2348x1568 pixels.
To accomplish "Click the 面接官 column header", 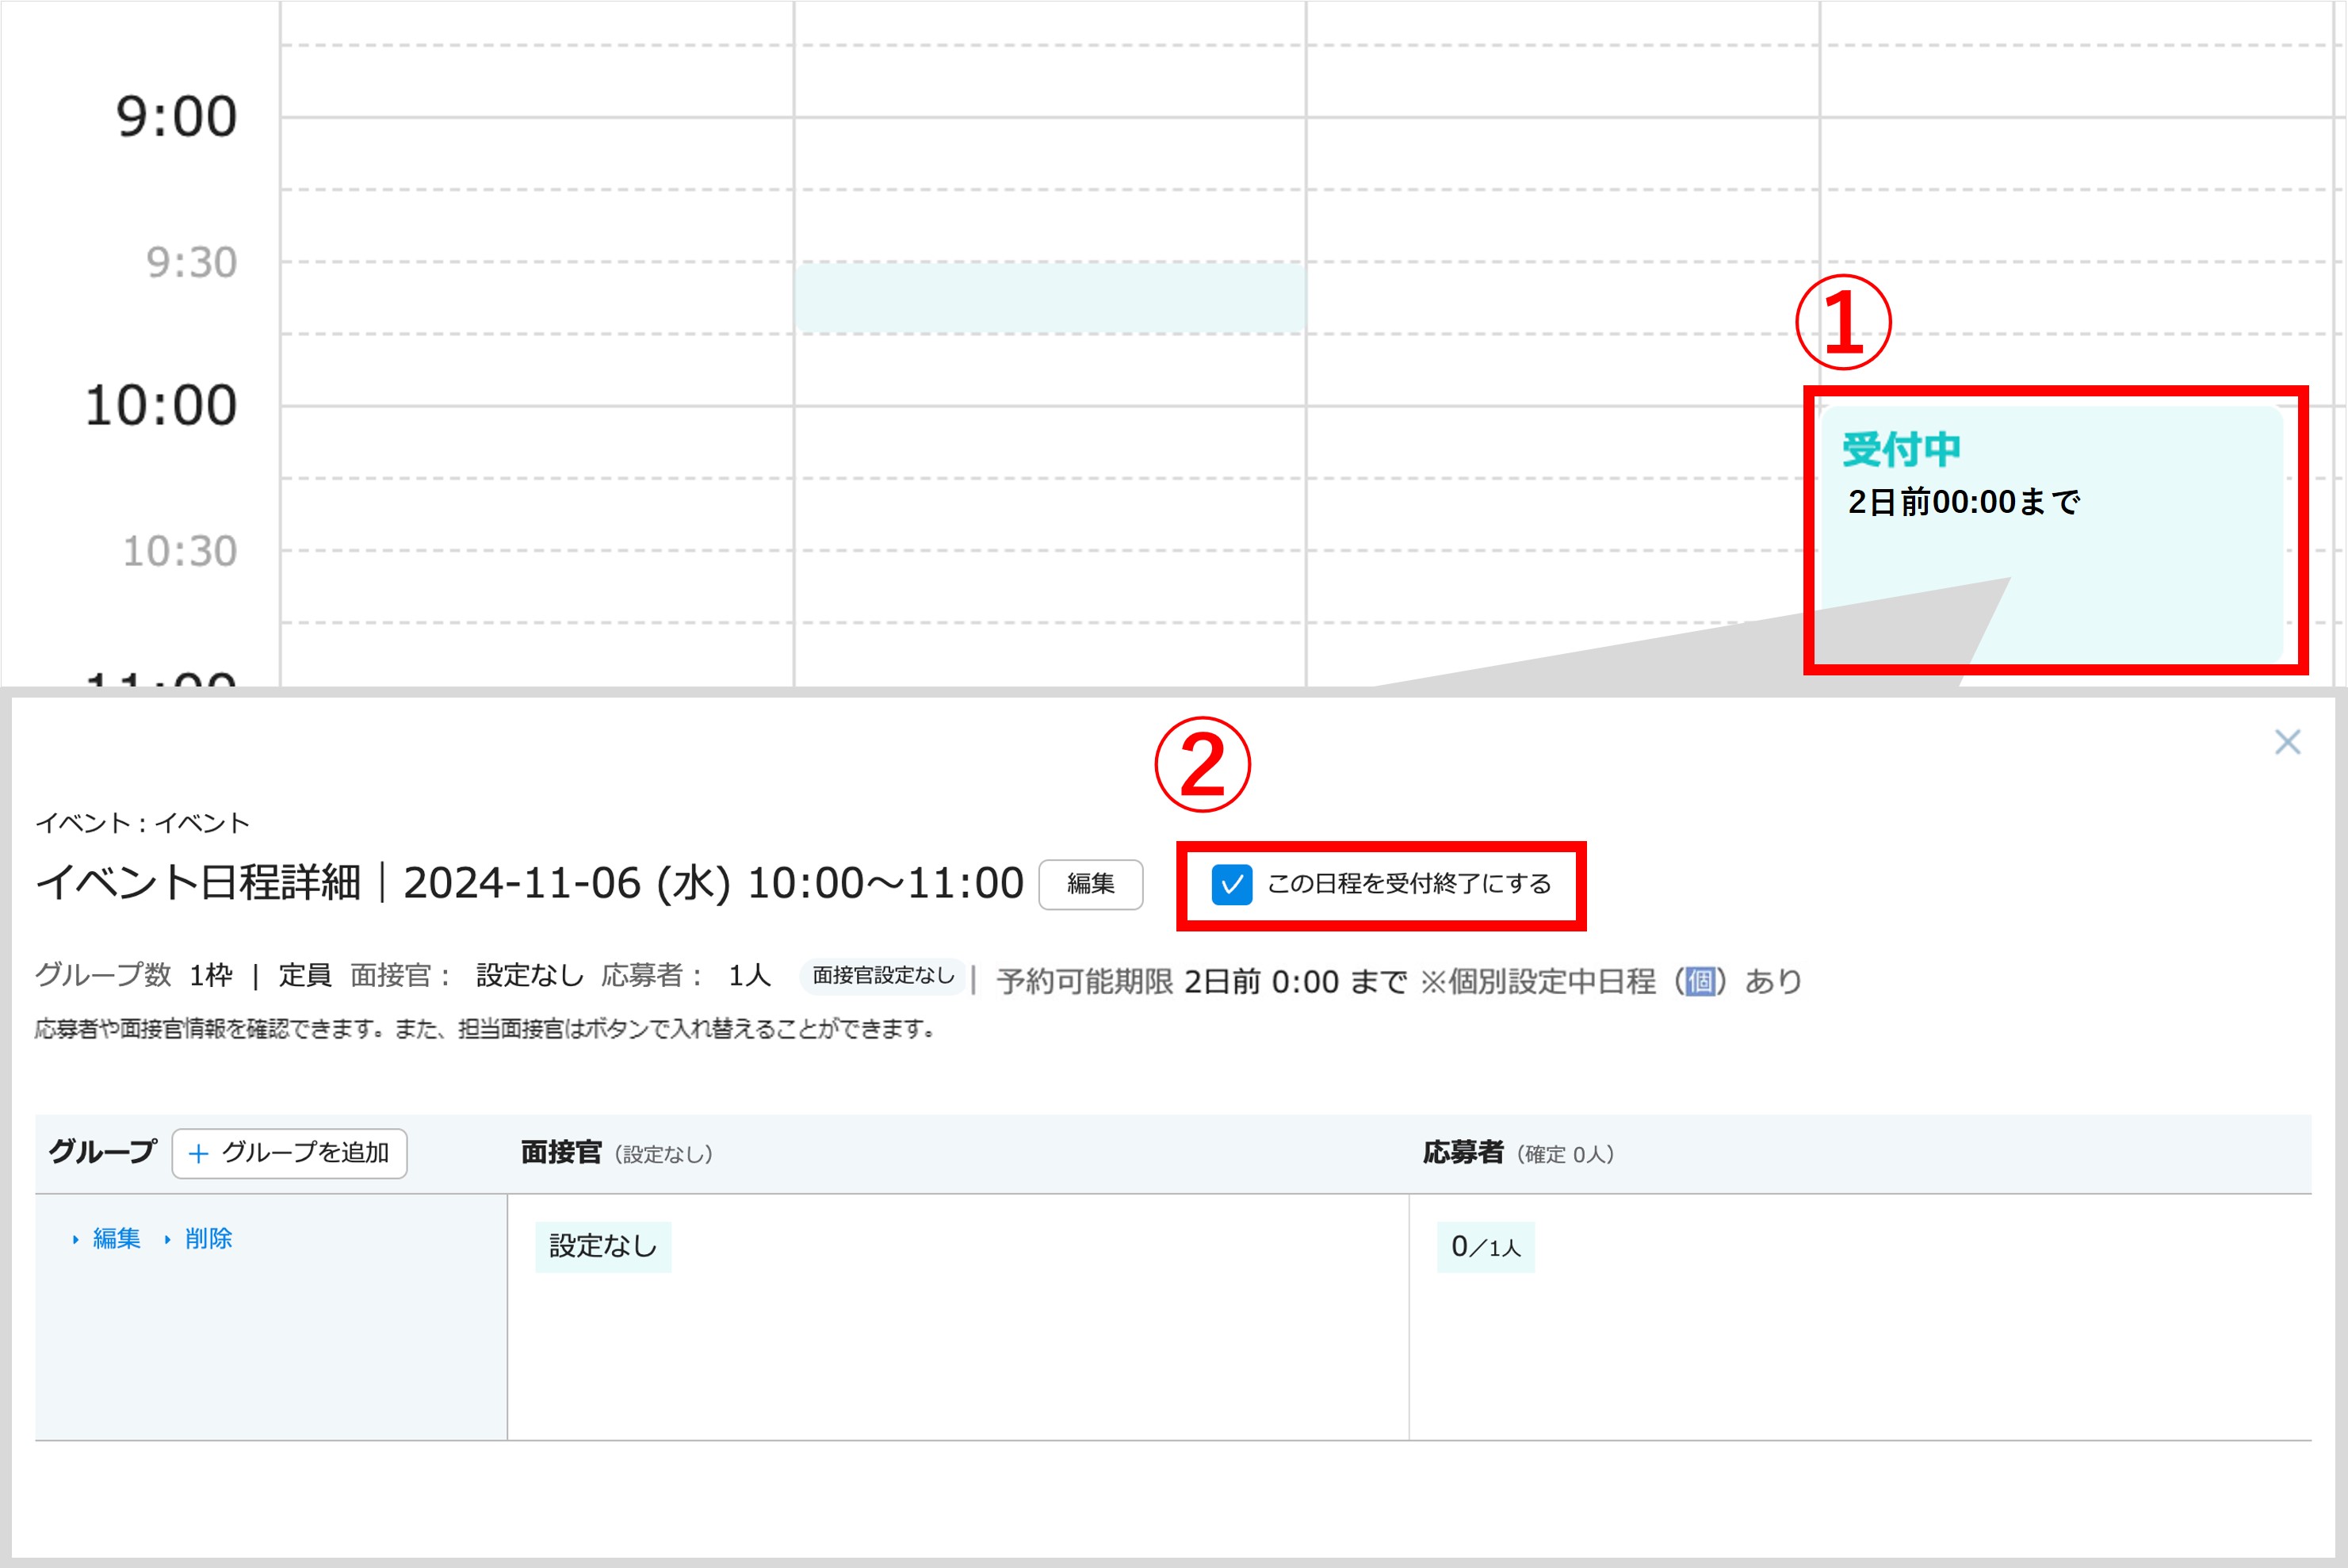I will (561, 1153).
